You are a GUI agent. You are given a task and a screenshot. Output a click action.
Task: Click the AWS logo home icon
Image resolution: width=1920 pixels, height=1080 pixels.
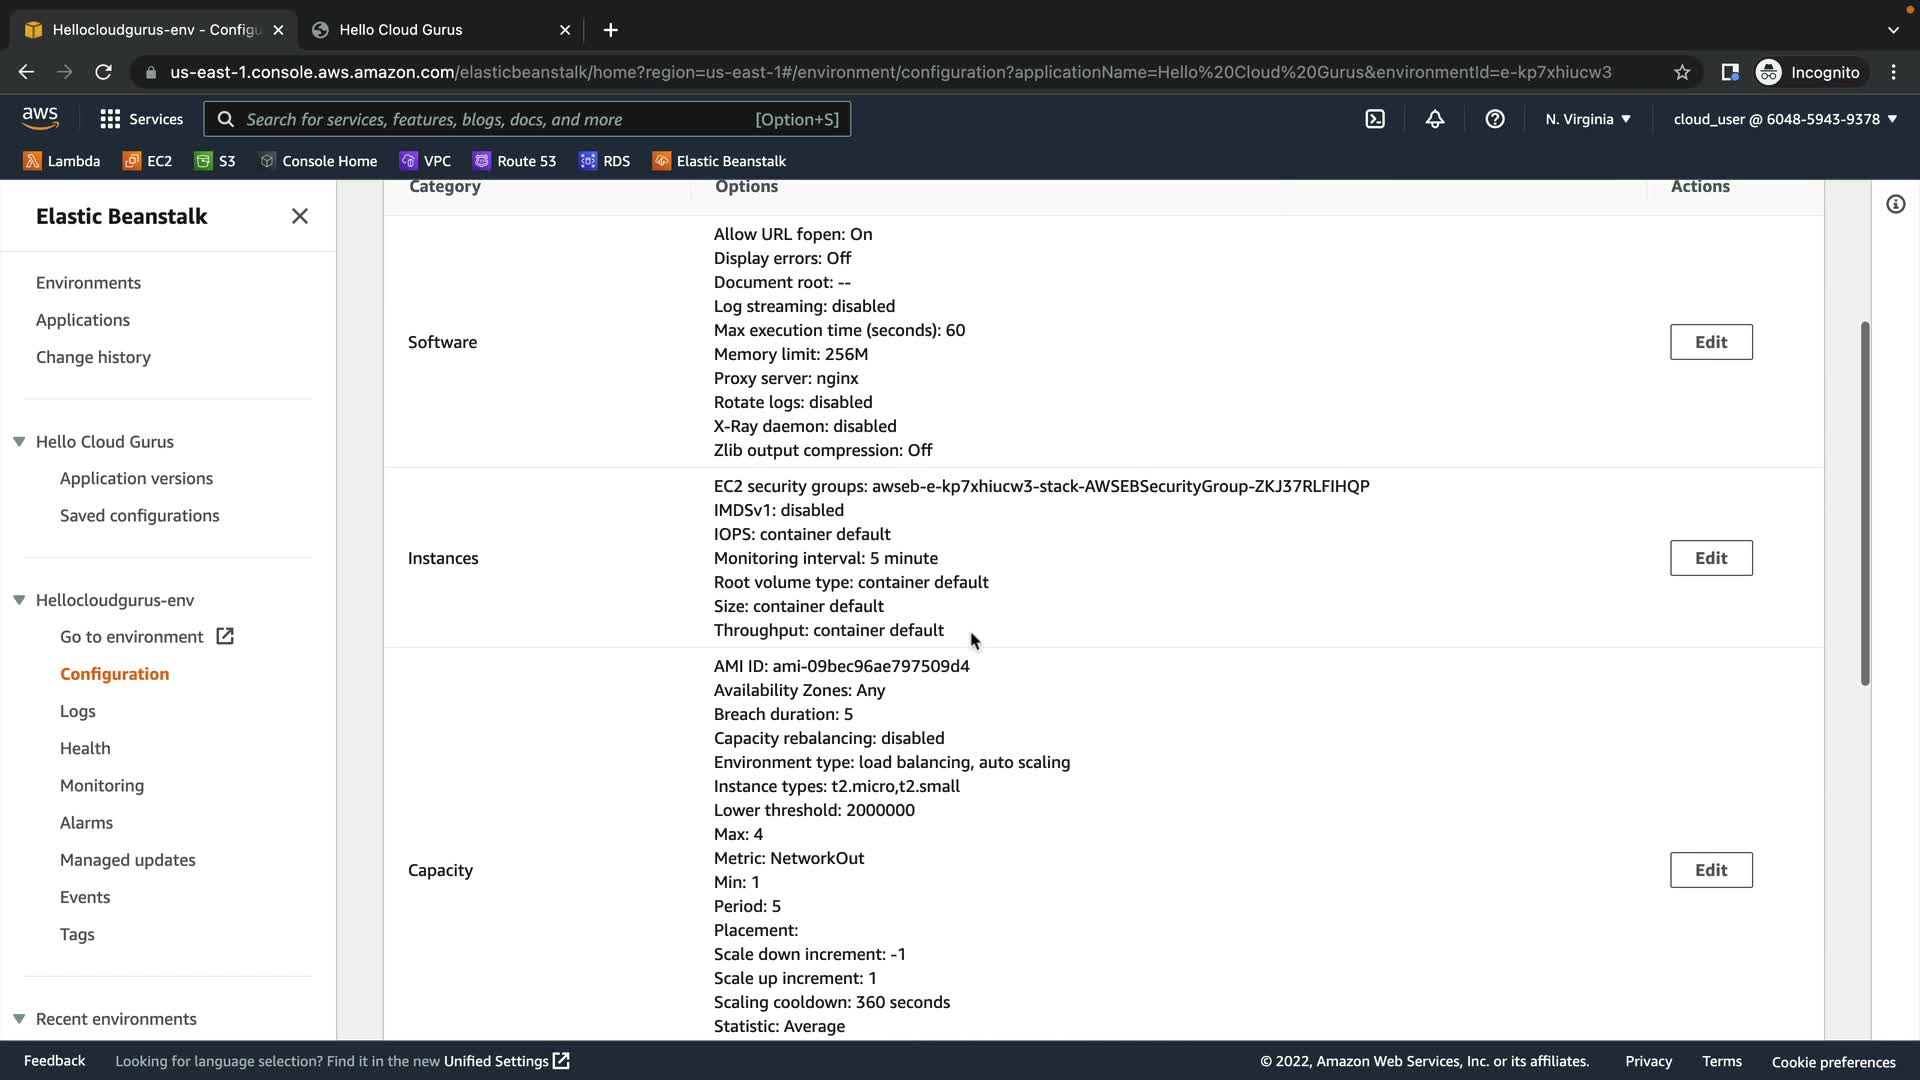pos(40,118)
